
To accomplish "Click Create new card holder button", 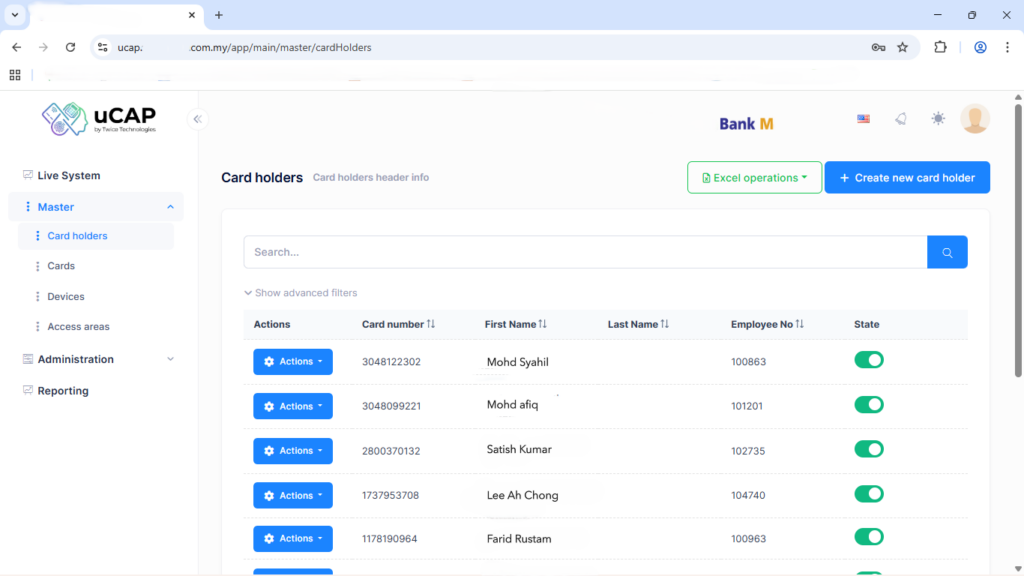I will pos(907,178).
